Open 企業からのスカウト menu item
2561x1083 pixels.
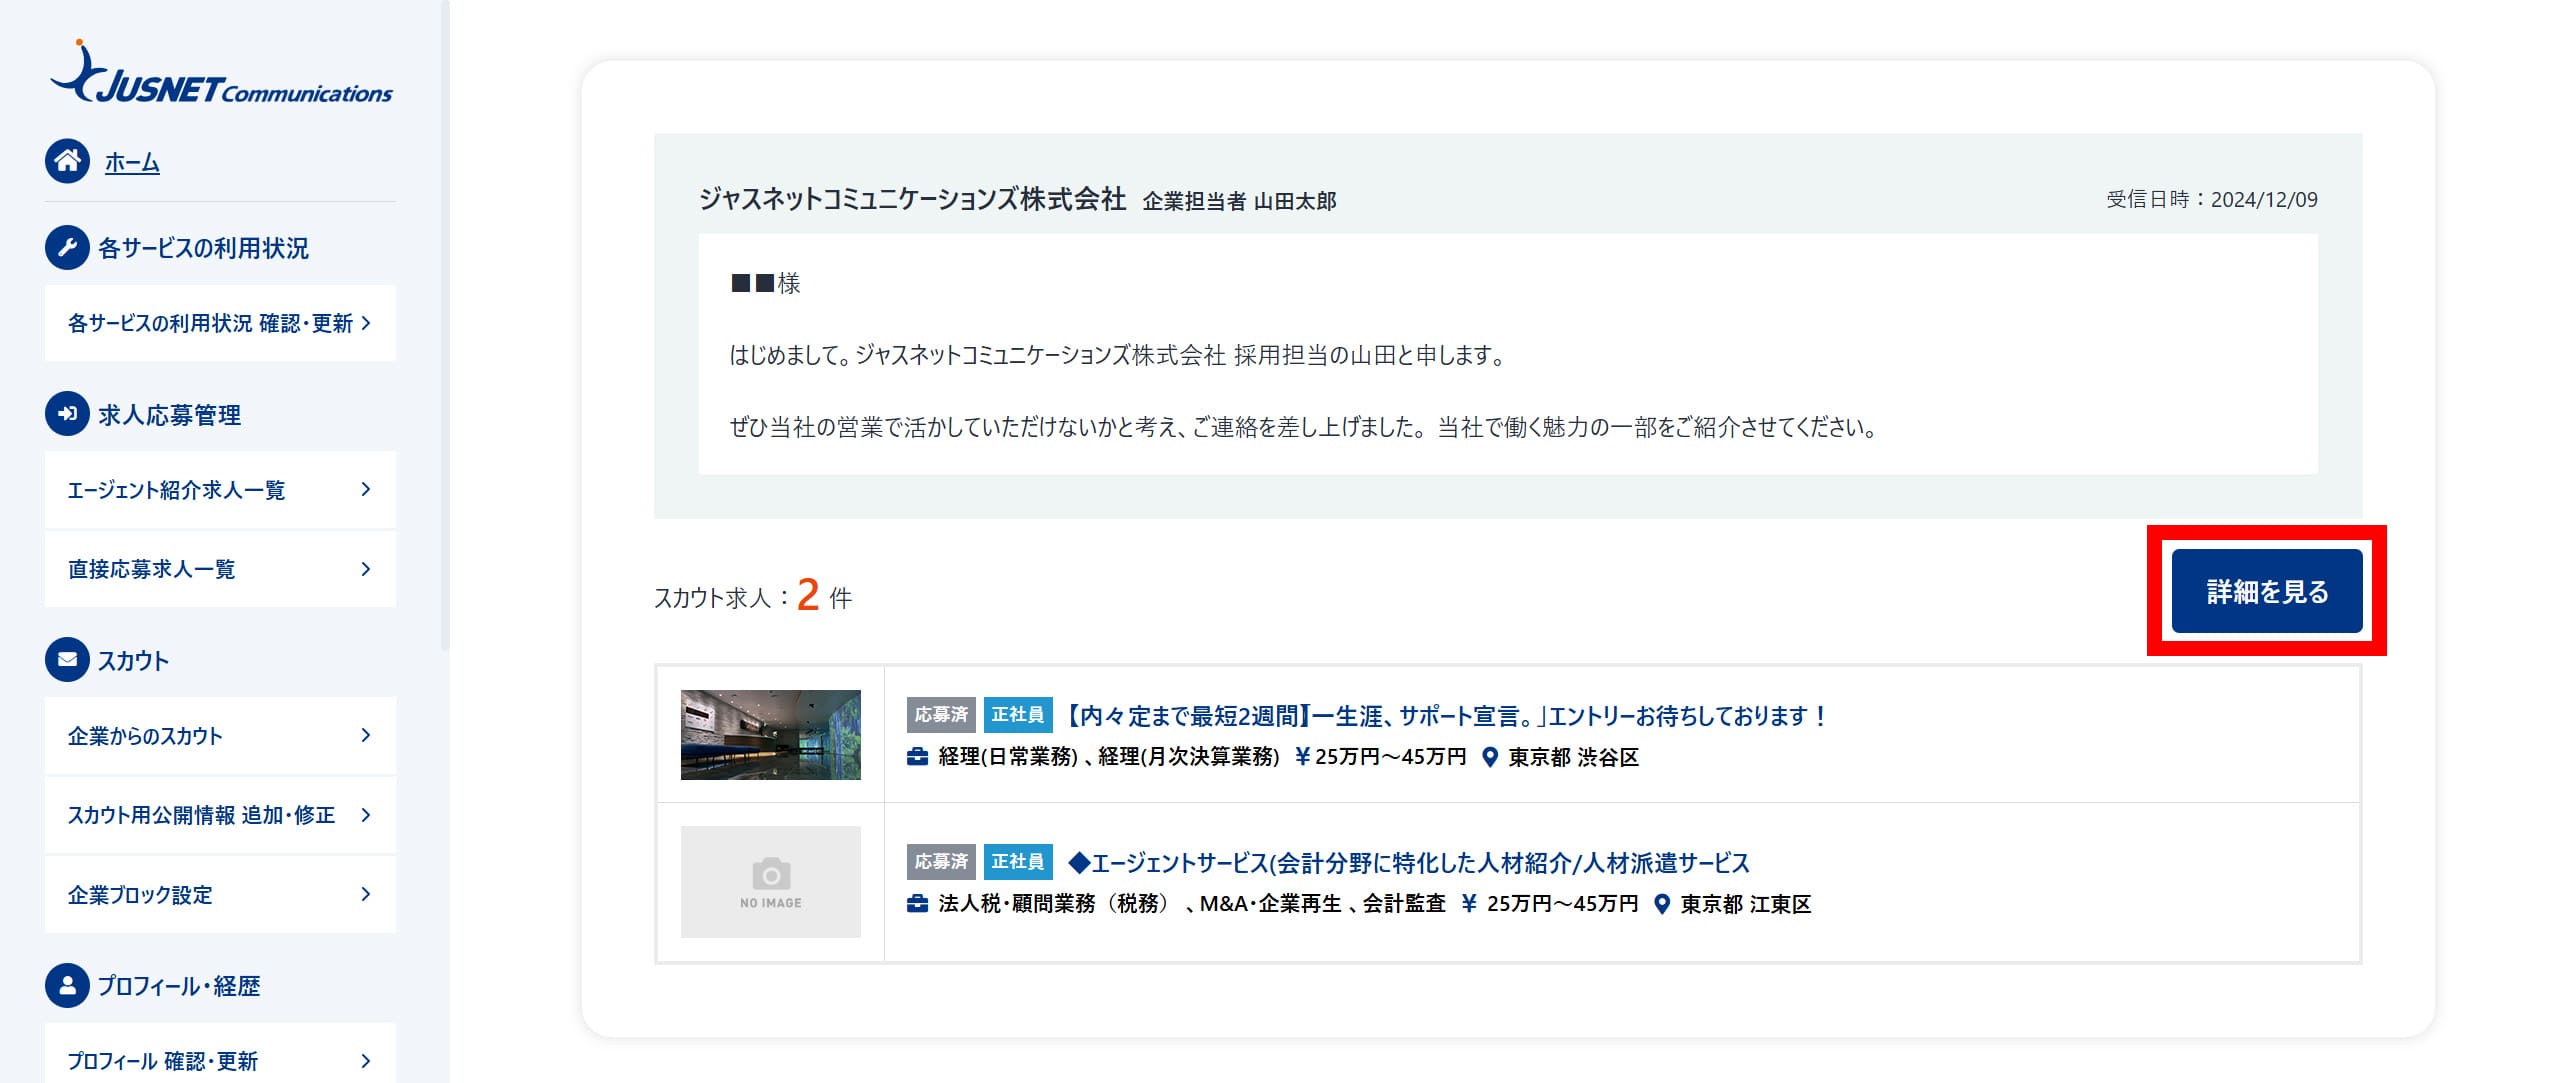220,736
